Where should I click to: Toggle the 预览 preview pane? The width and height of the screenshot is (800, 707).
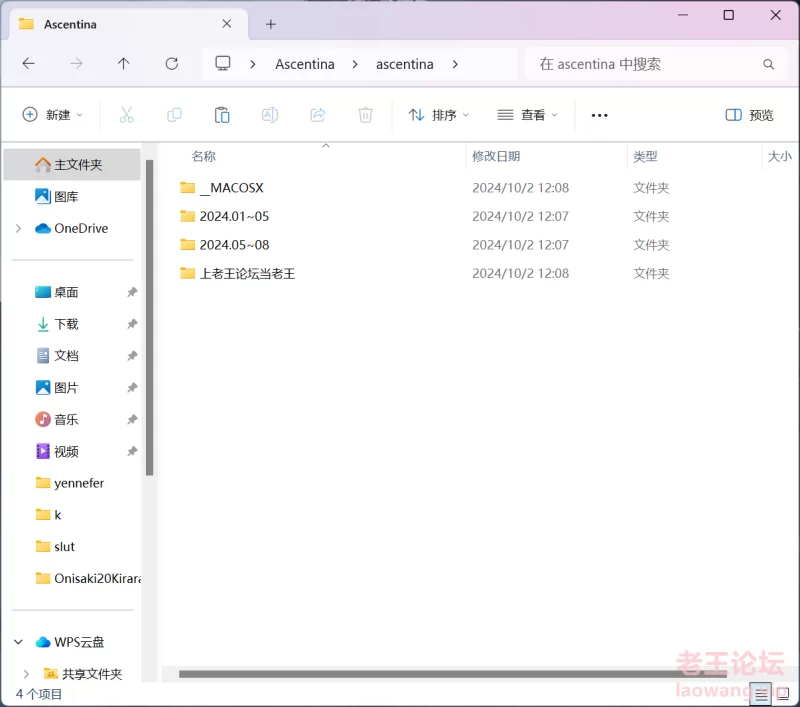[x=750, y=115]
